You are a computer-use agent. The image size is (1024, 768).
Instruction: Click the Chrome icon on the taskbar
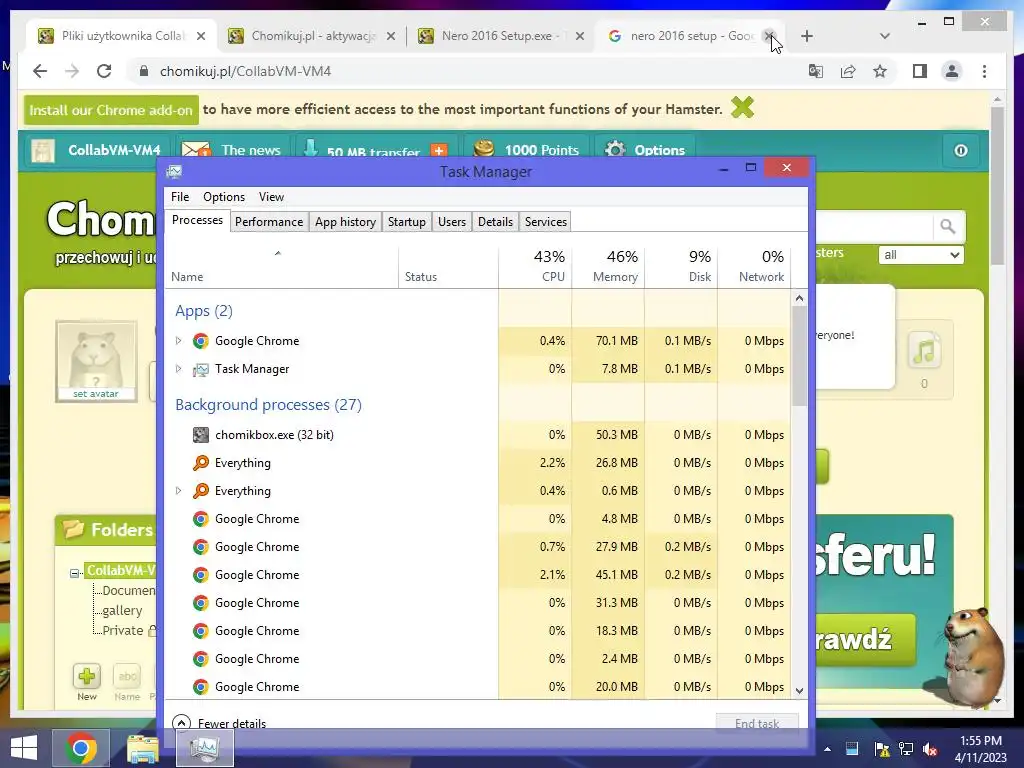[80, 748]
